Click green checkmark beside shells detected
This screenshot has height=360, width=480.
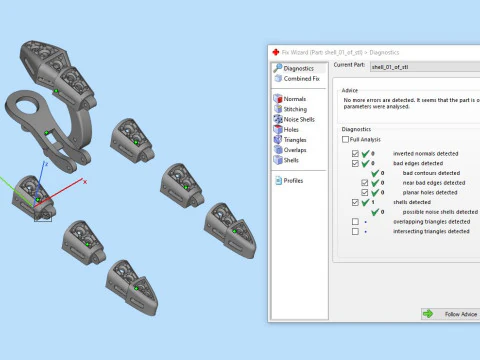[366, 202]
